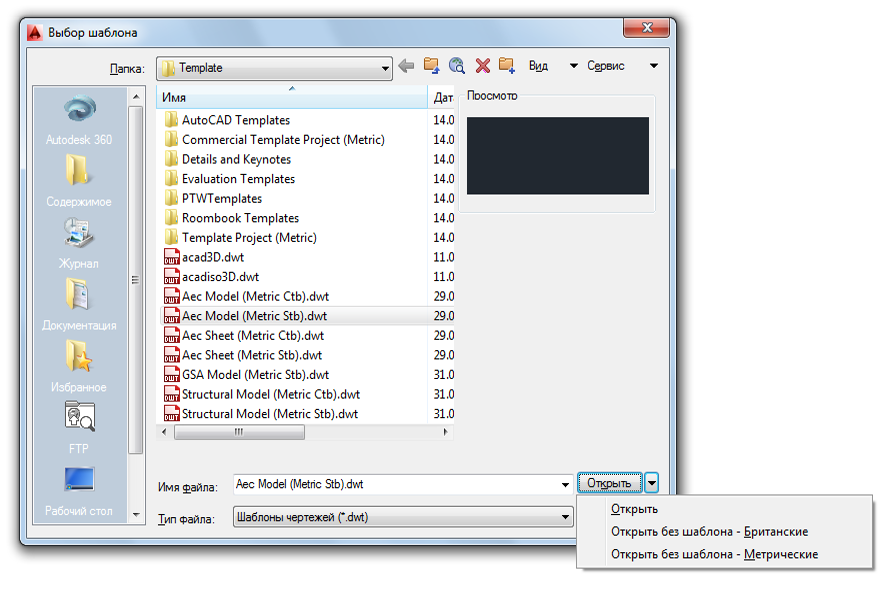Open the Избранное favorites shortcut
The width and height of the screenshot is (894, 591).
tap(79, 366)
